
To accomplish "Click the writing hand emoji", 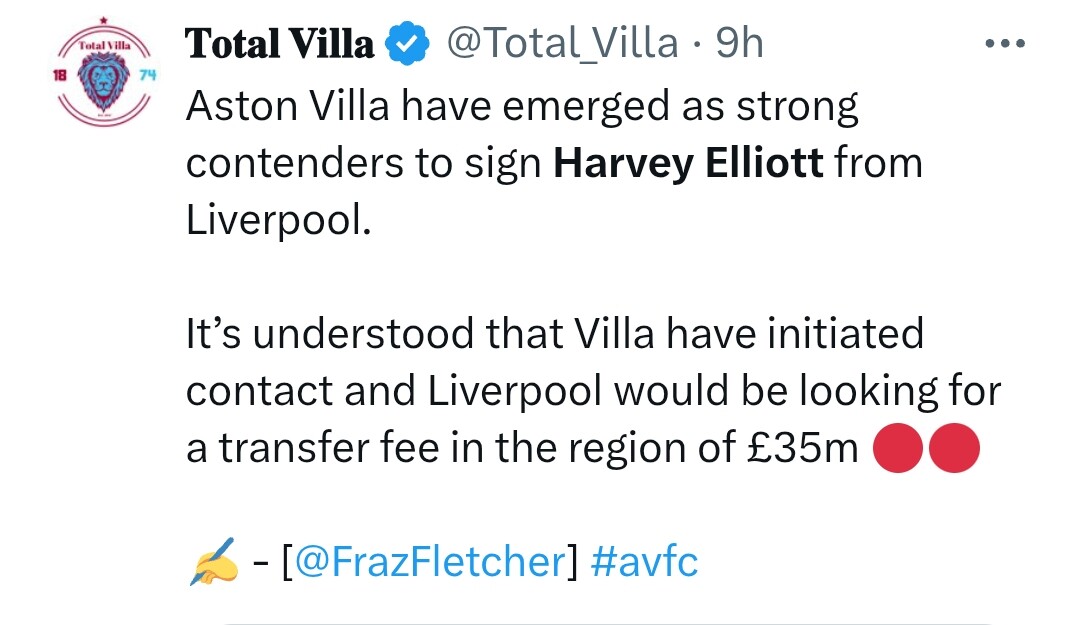I will [x=213, y=562].
